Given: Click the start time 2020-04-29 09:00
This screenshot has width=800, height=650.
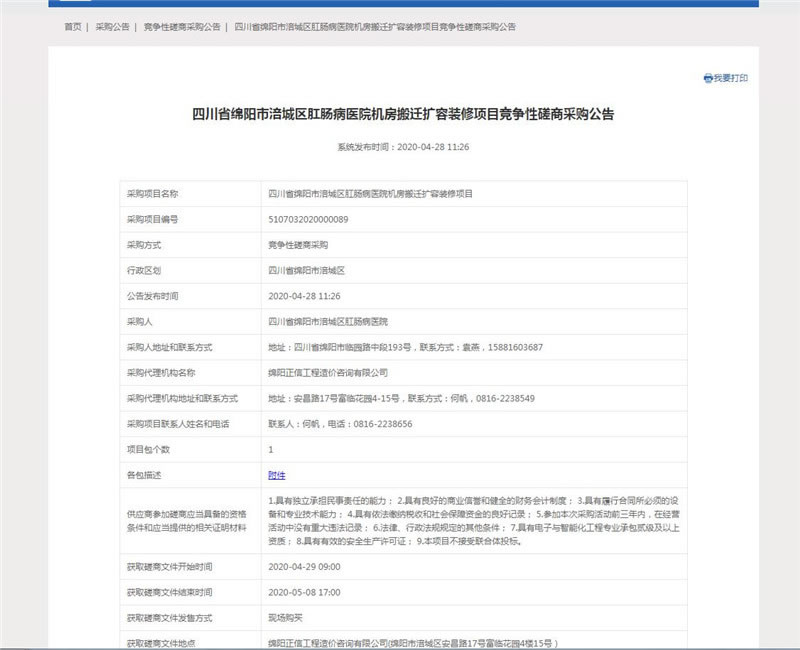Looking at the screenshot, I should point(304,567).
